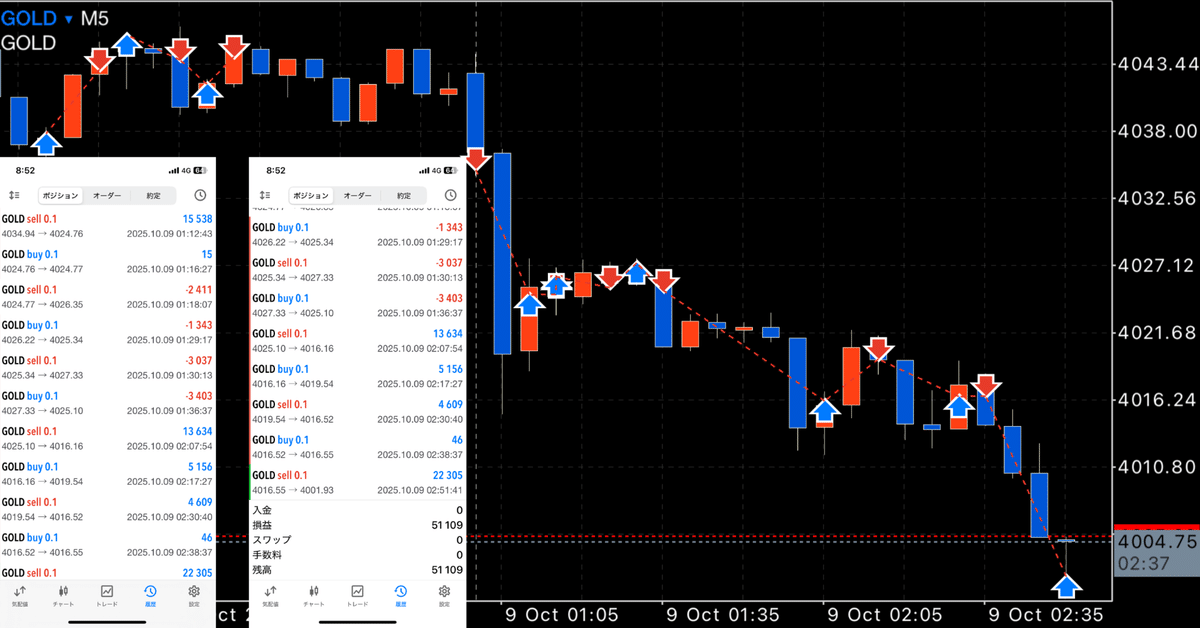This screenshot has height=628, width=1200.
Task: Open チャート chart icon in left panel
Action: pos(63,596)
